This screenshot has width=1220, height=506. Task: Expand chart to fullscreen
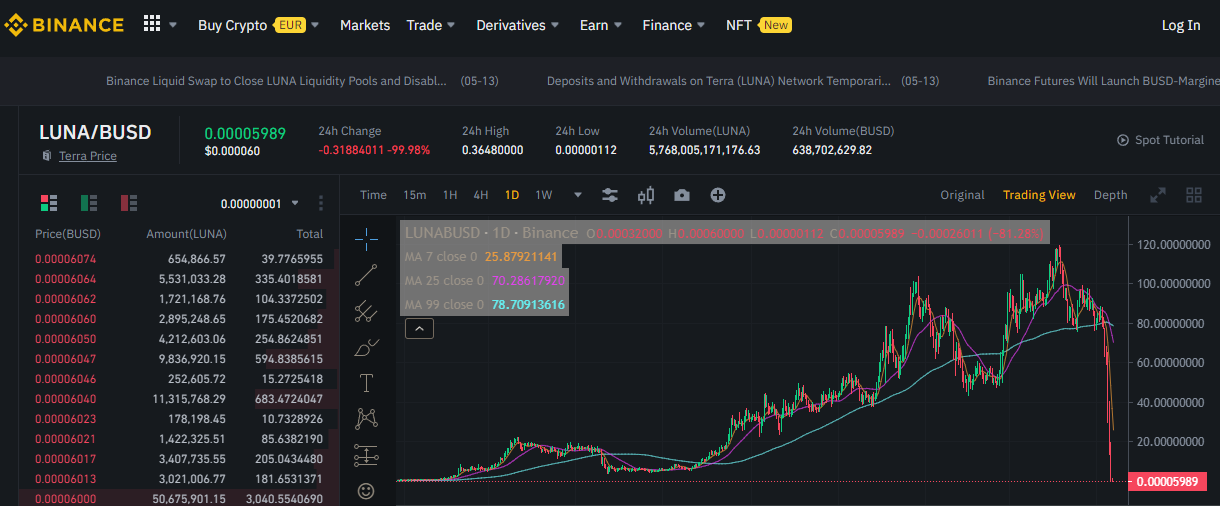pos(1158,195)
